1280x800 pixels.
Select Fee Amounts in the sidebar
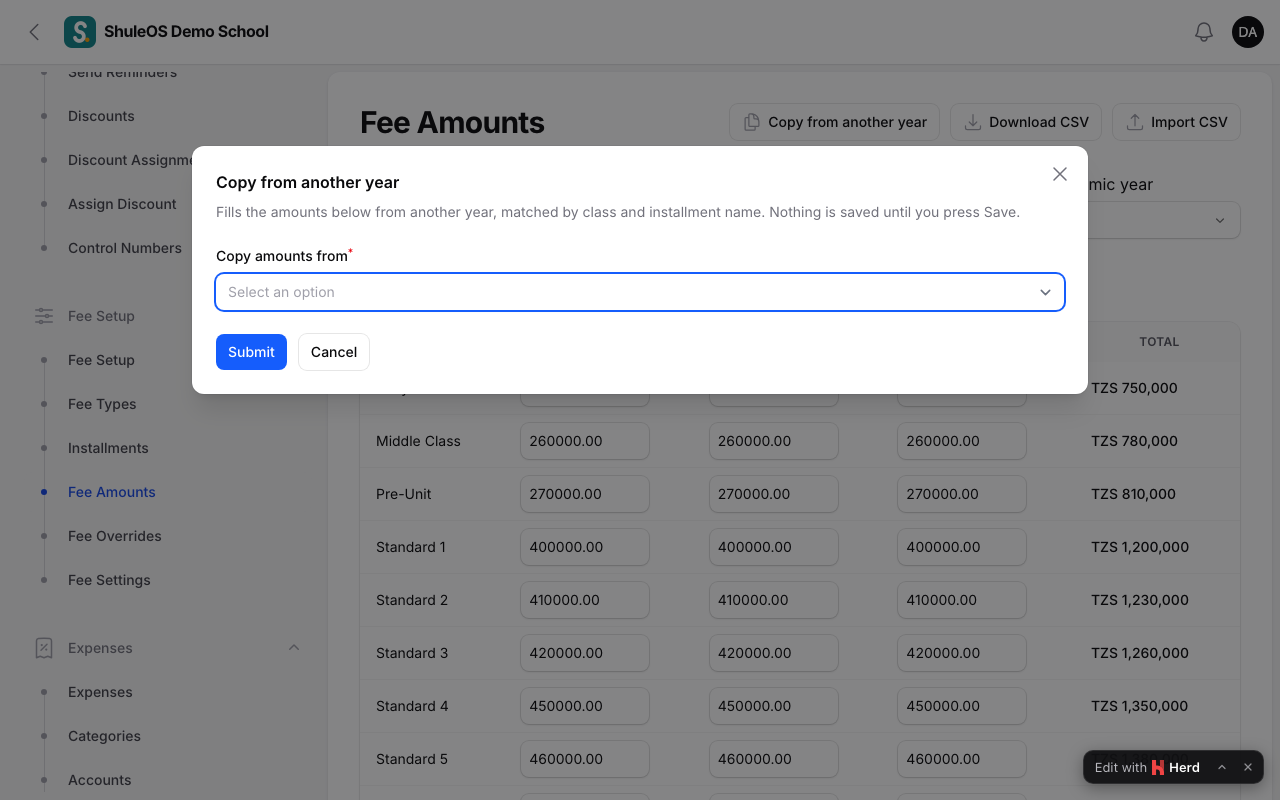coord(112,492)
